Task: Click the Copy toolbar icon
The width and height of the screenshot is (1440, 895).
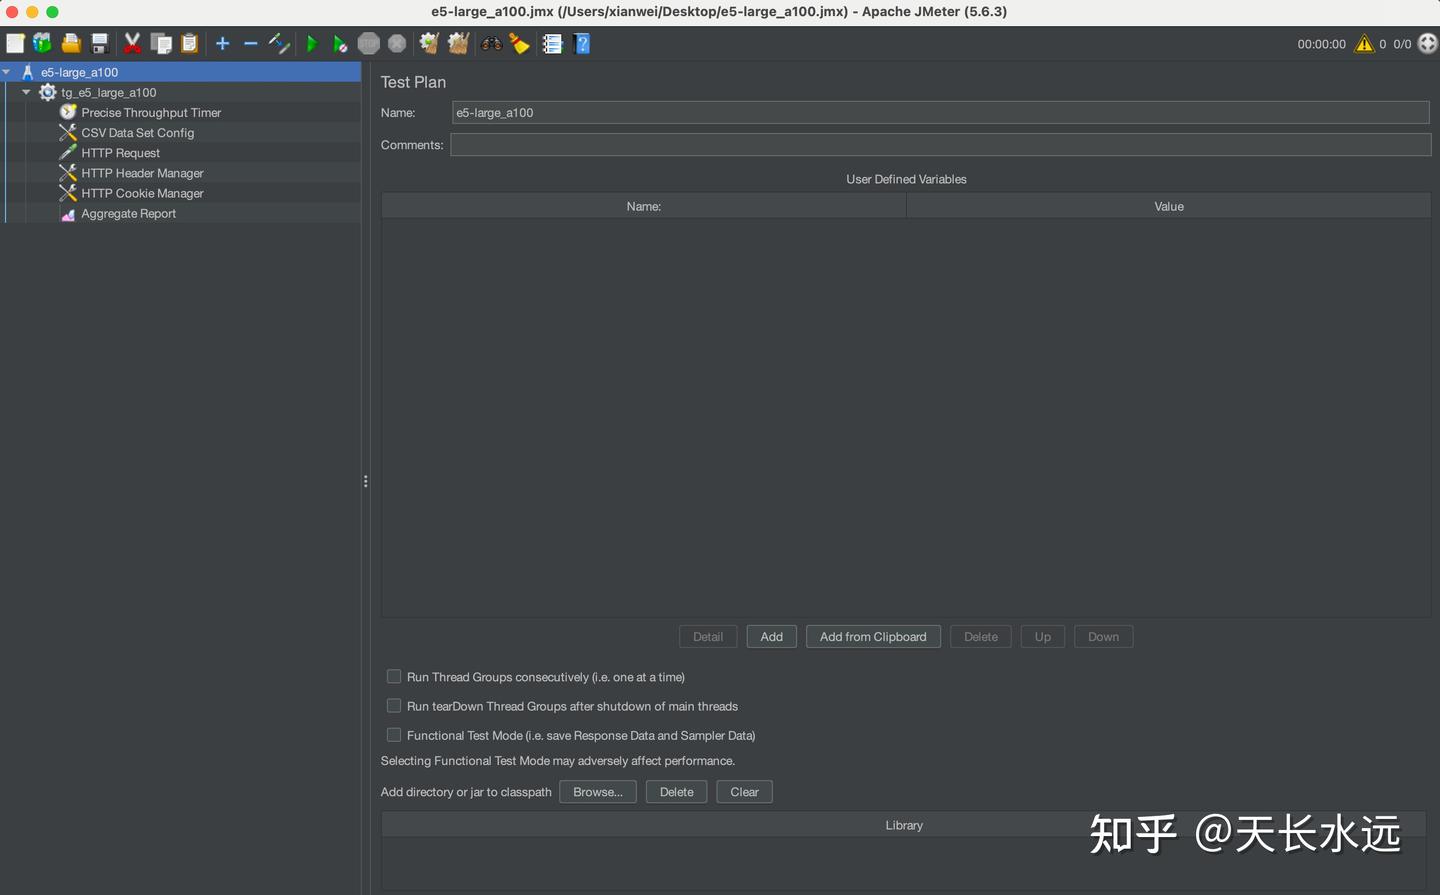Action: pos(161,43)
